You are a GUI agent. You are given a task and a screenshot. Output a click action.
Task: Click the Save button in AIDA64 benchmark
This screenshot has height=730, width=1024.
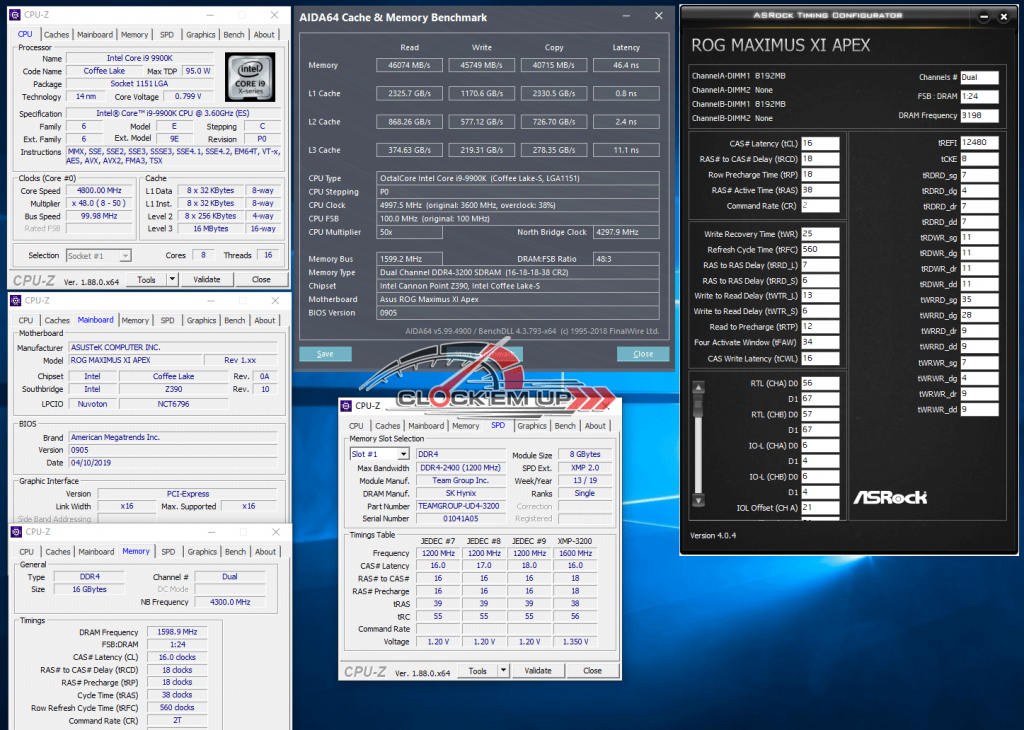(x=325, y=354)
